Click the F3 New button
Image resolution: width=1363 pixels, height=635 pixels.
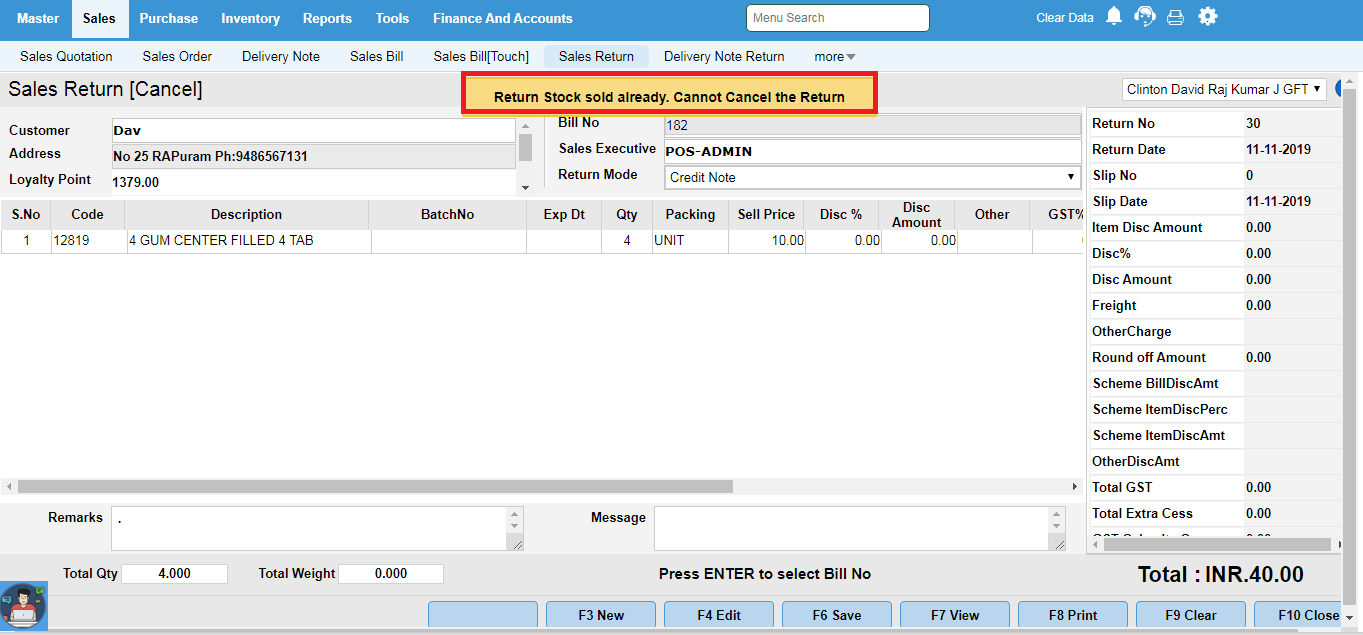pos(601,615)
